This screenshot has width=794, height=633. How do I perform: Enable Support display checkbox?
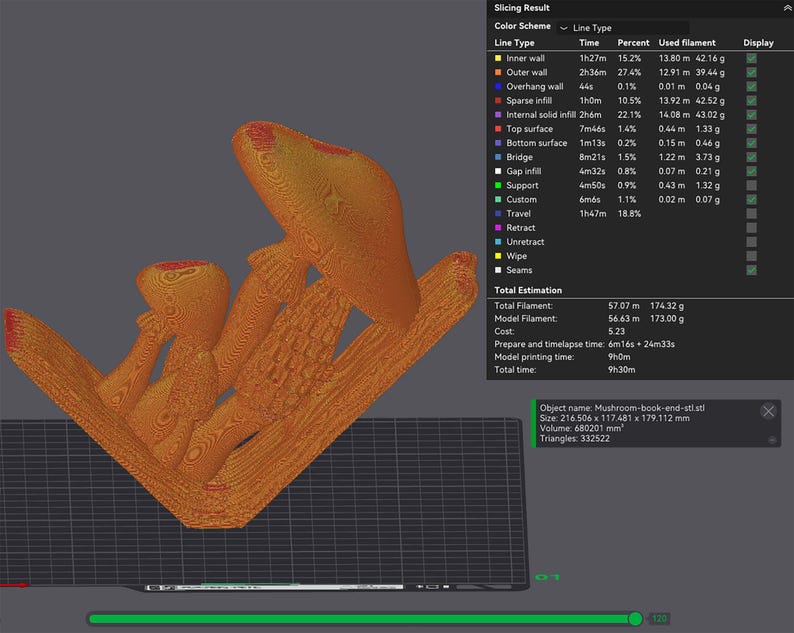pyautogui.click(x=751, y=185)
